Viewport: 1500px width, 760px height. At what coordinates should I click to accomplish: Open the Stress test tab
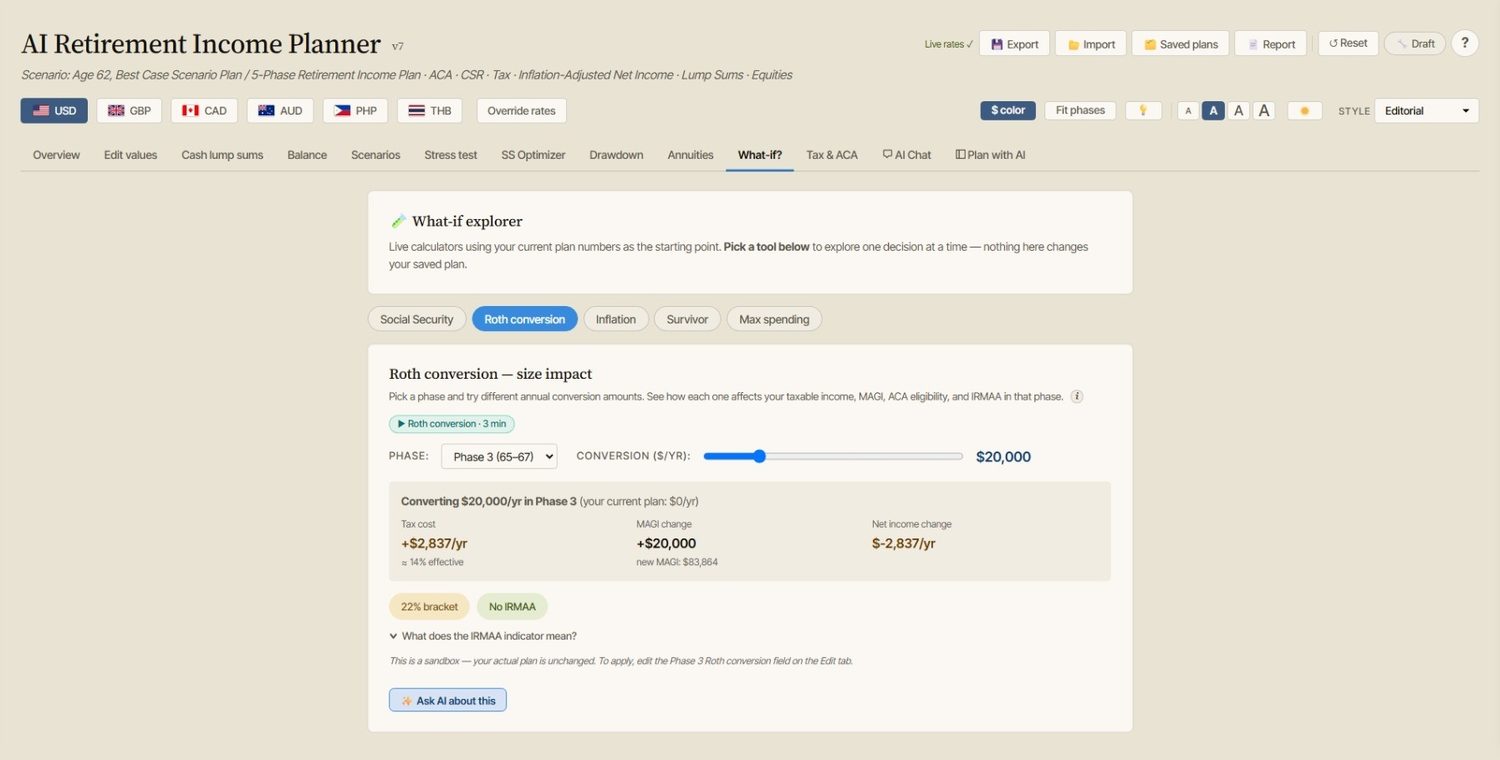(x=450, y=155)
